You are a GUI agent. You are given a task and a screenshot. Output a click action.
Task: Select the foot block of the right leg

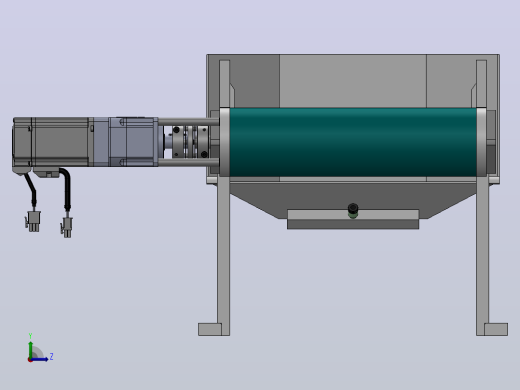pos(496,329)
